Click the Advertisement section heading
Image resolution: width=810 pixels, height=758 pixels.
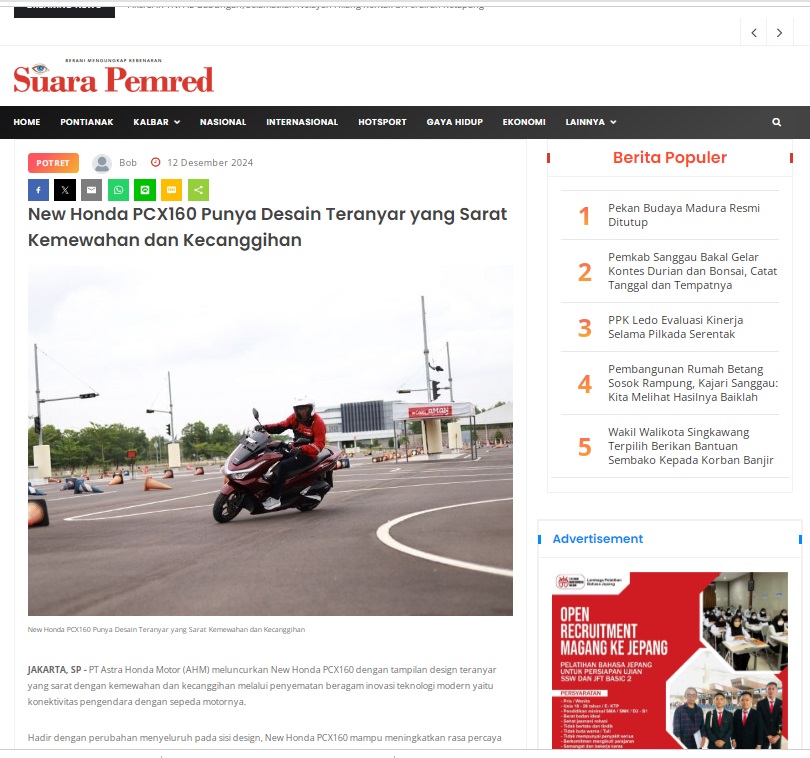click(x=598, y=539)
